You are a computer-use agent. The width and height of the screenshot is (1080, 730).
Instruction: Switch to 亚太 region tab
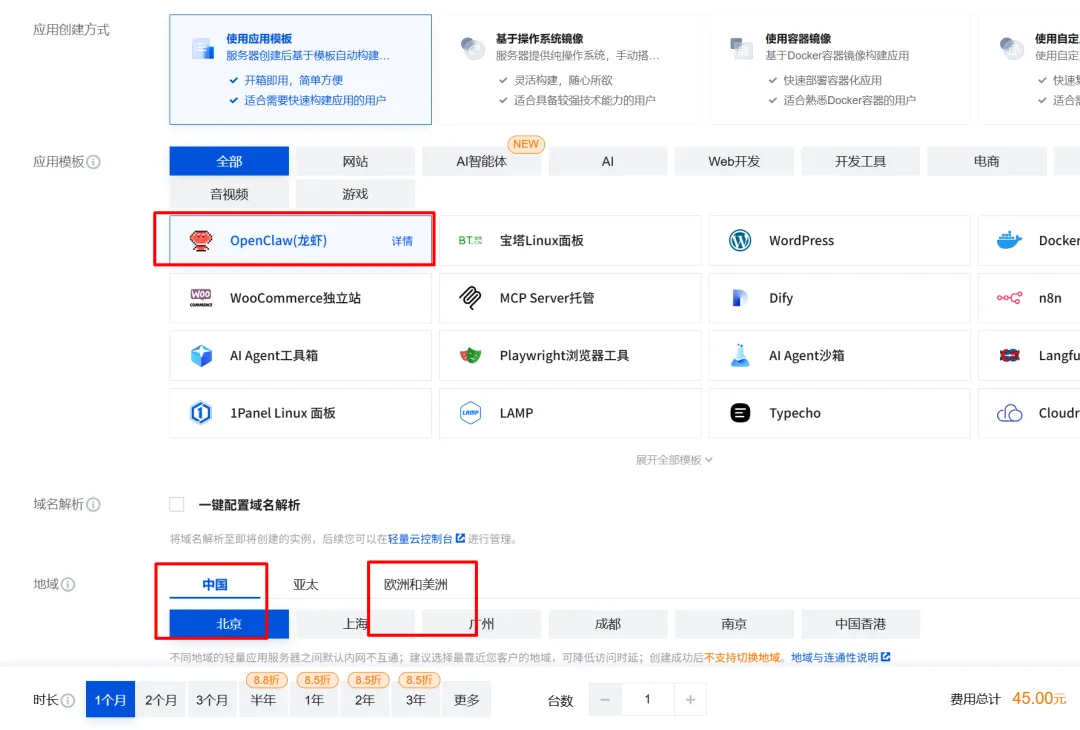(x=306, y=585)
